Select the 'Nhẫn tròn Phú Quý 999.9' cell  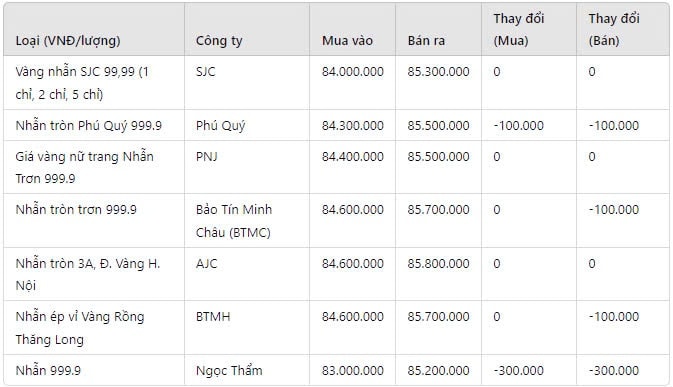[88, 126]
